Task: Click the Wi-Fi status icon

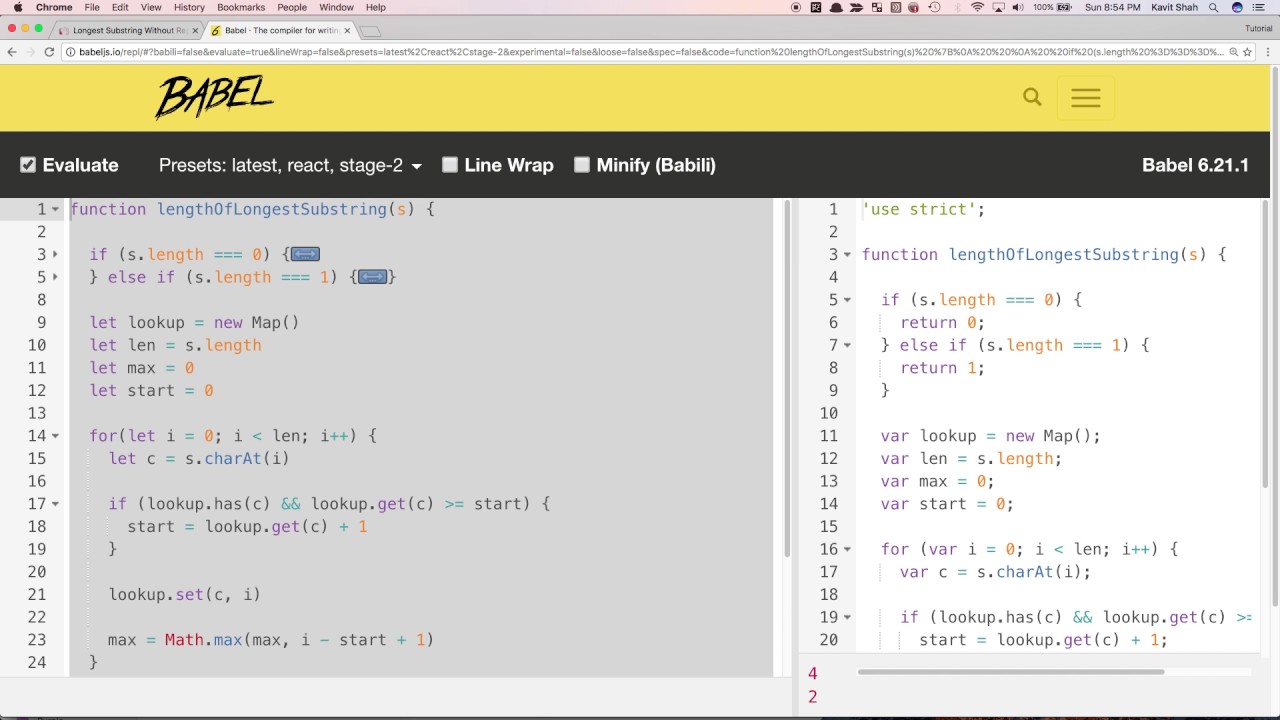Action: pos(978,7)
